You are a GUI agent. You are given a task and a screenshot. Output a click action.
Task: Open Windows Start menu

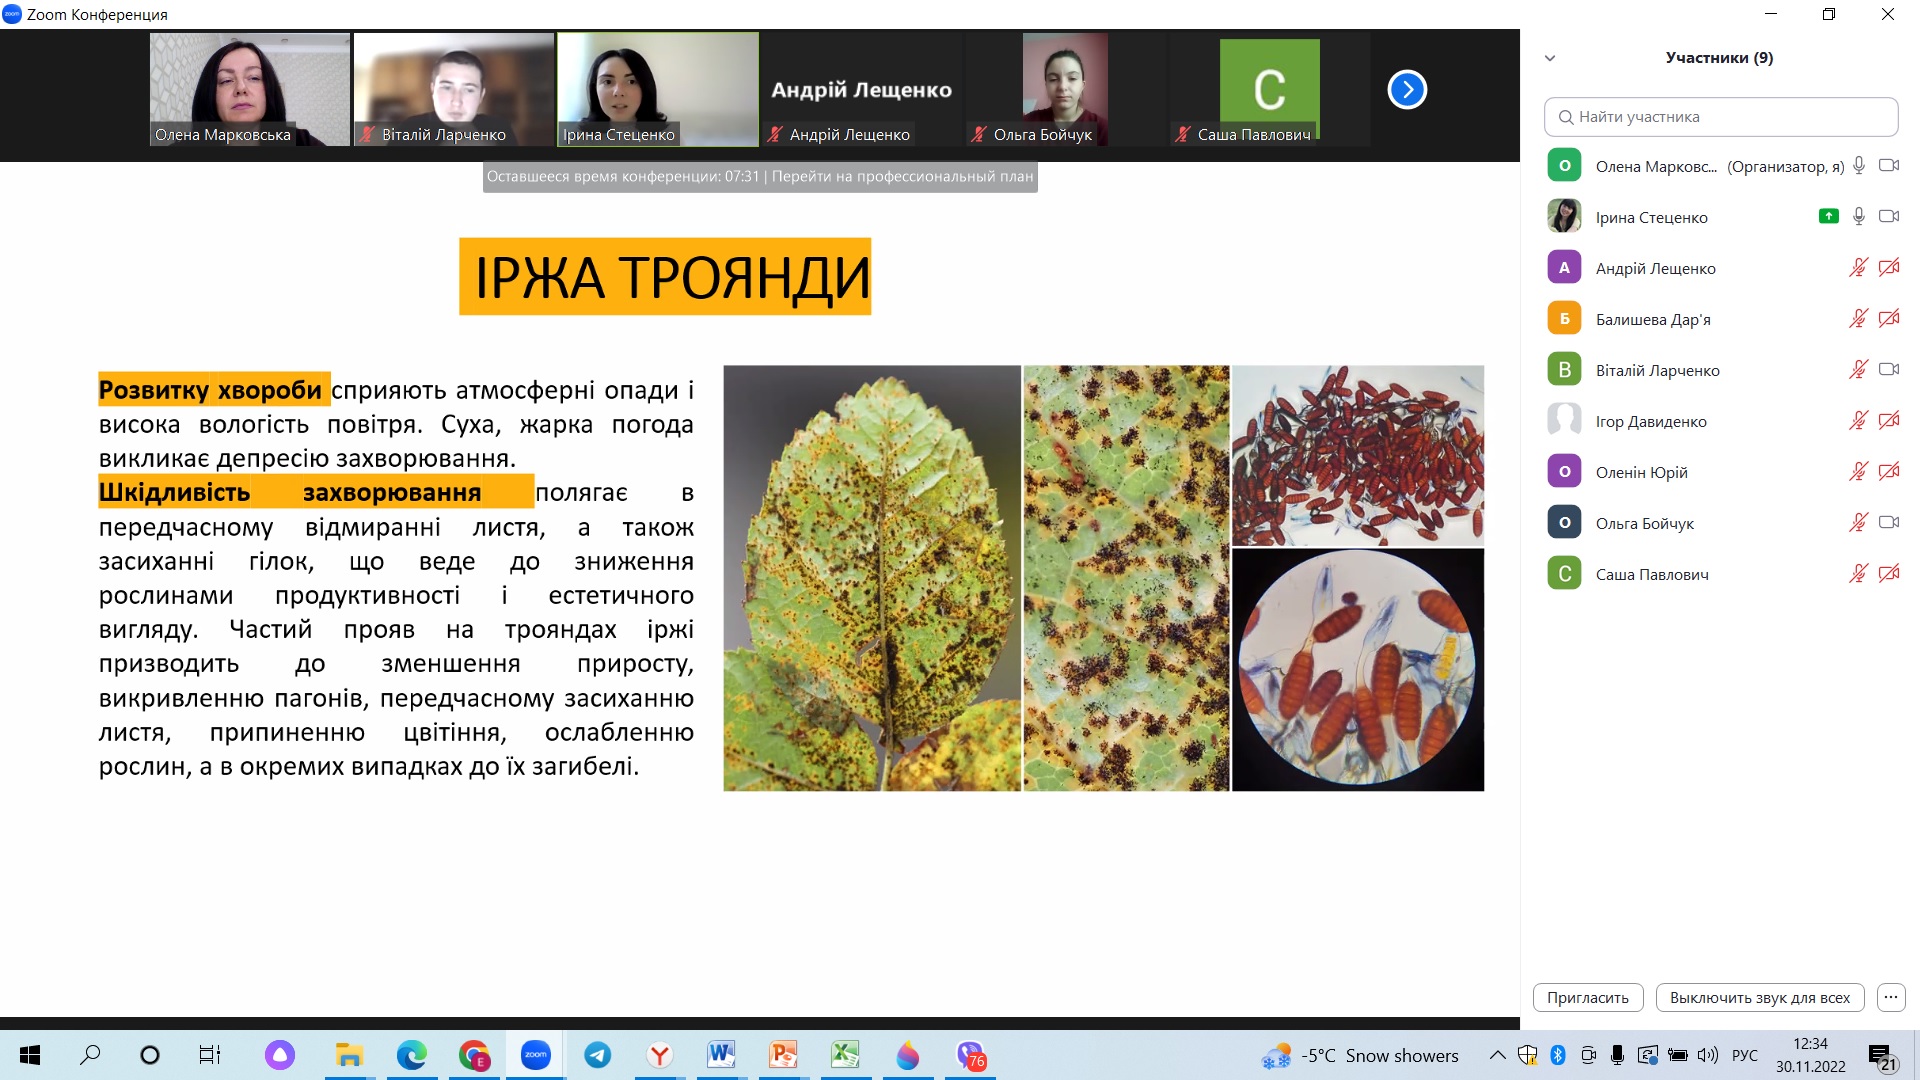point(30,1055)
